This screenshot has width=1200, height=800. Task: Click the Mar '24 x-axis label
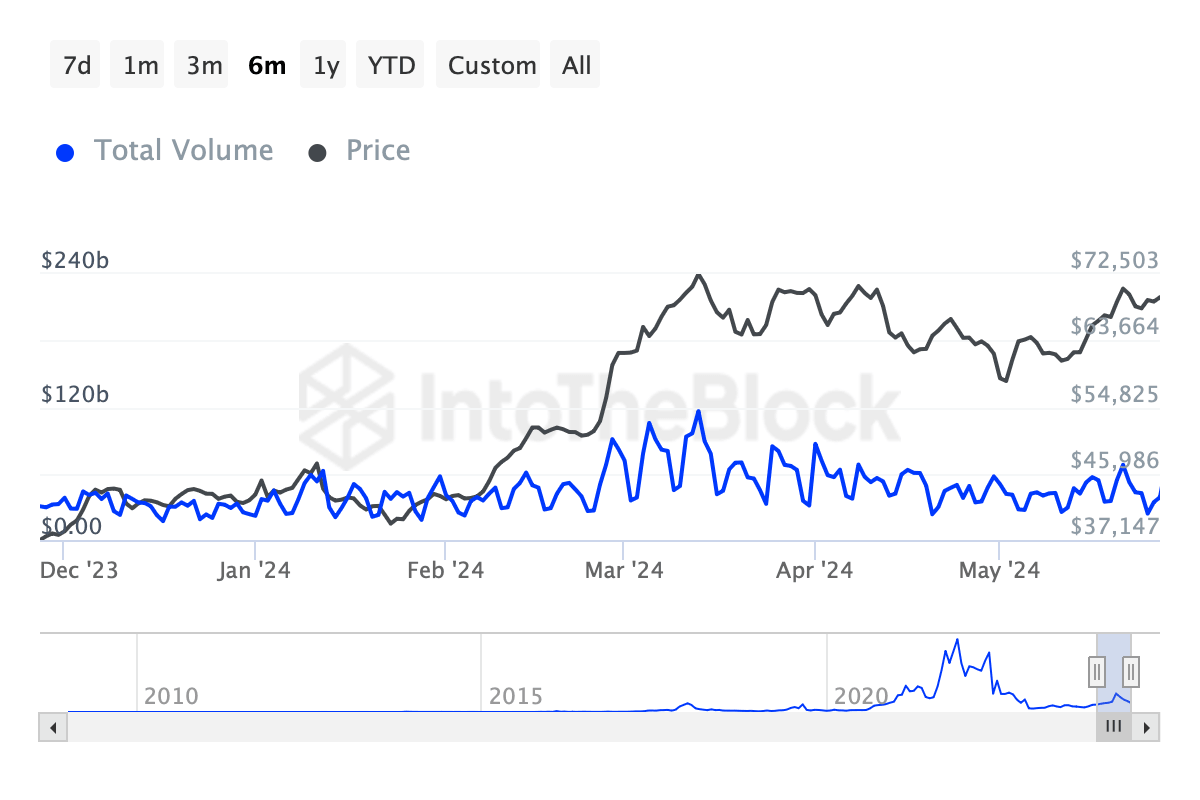click(624, 570)
